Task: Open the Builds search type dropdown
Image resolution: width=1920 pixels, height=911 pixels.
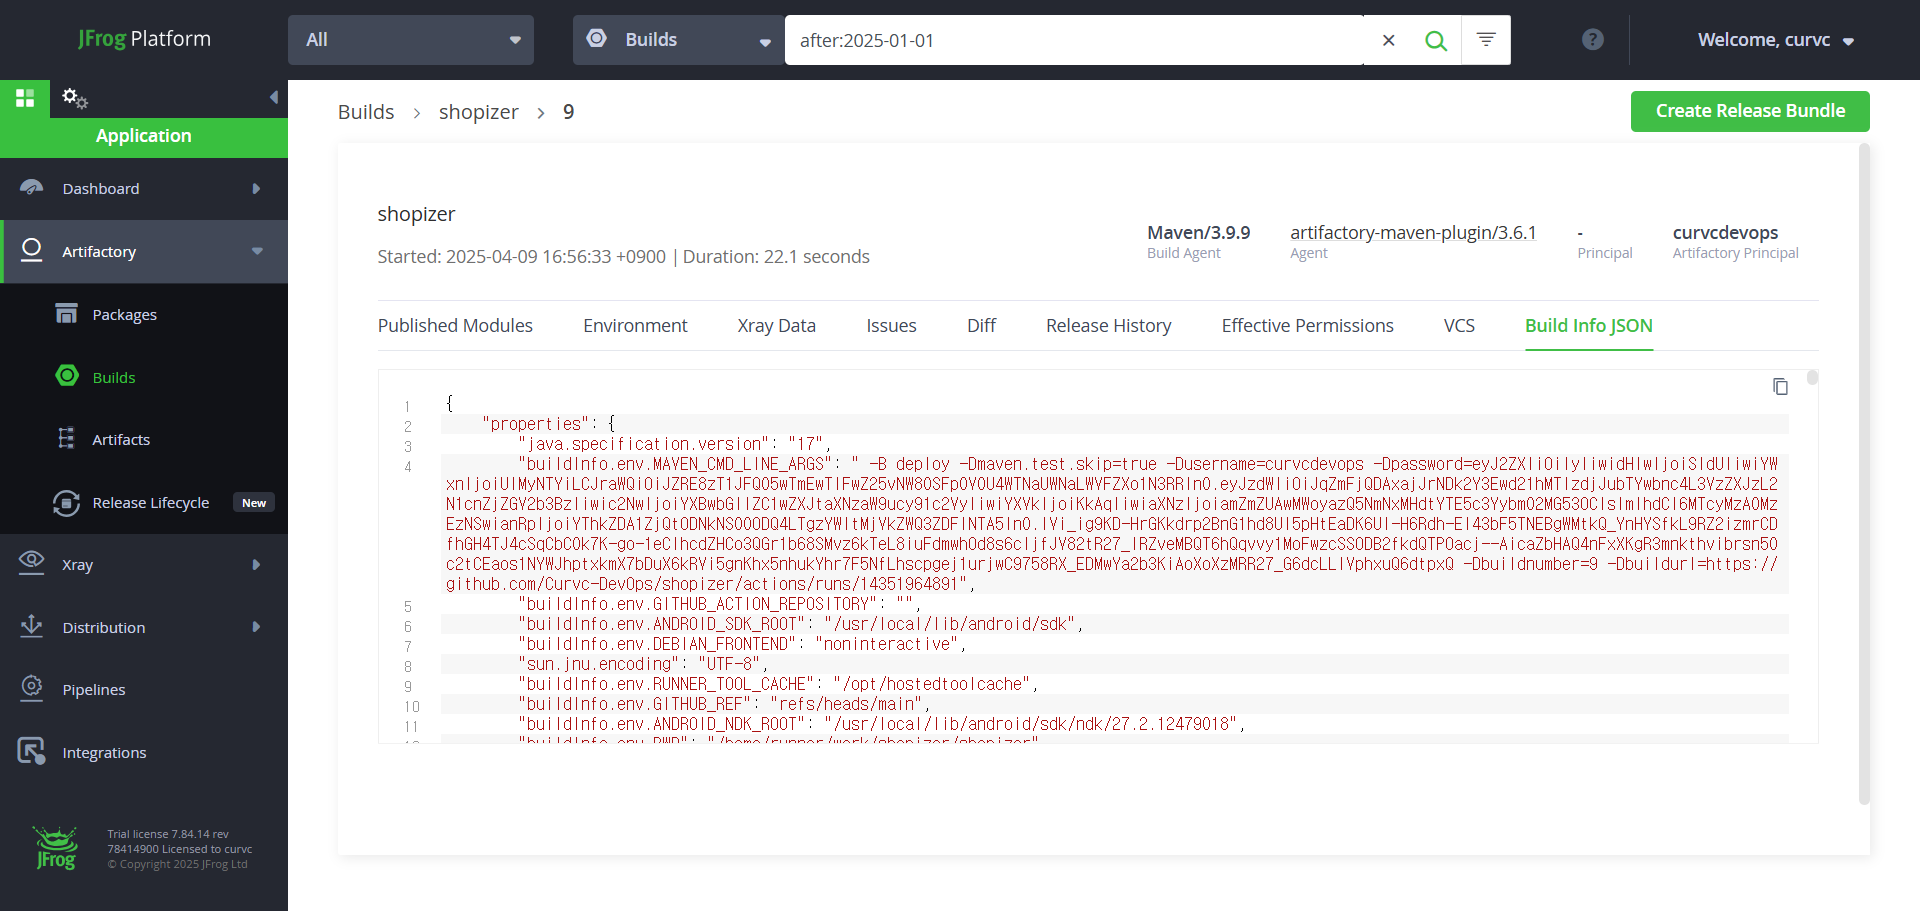Action: 679,40
